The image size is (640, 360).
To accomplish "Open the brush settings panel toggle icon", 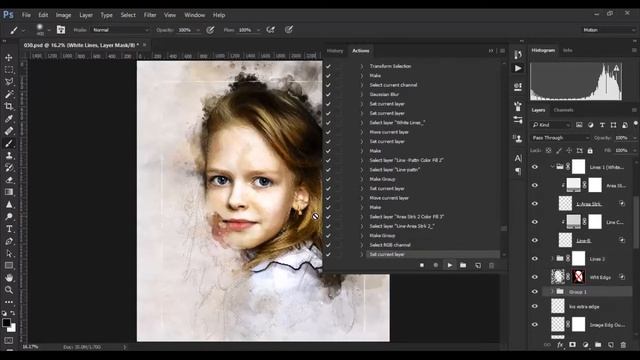I will [x=61, y=30].
